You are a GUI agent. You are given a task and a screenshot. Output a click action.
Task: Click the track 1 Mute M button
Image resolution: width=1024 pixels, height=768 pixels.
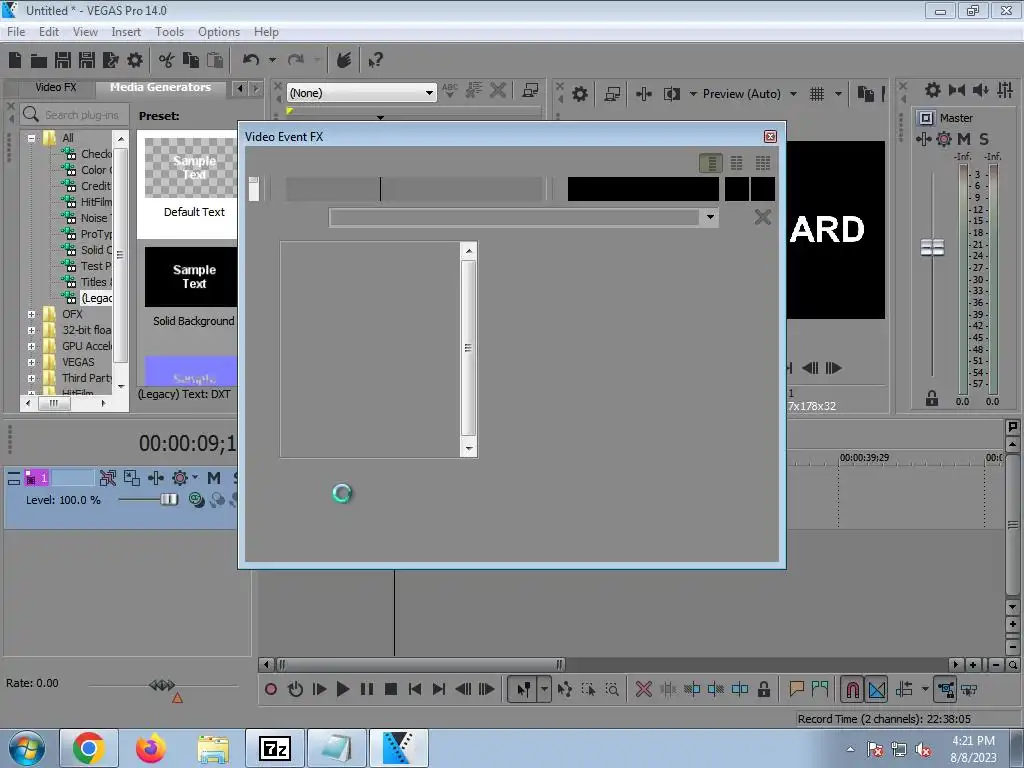[214, 478]
